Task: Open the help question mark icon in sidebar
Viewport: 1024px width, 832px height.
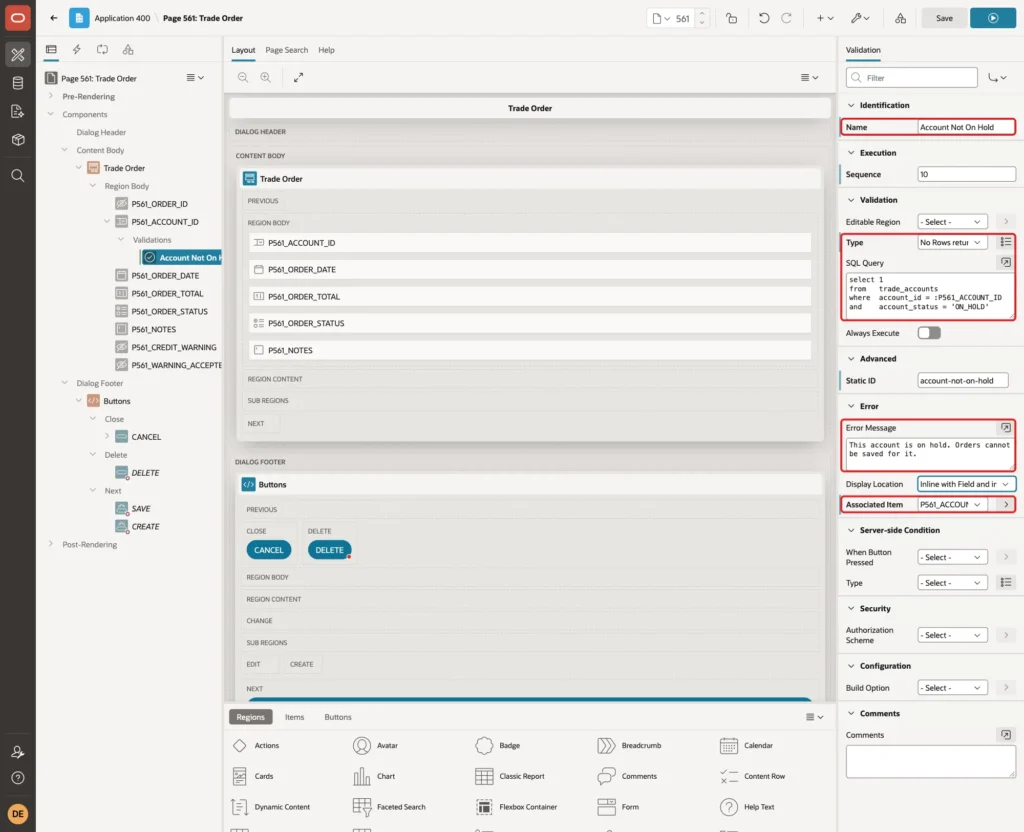Action: [18, 778]
